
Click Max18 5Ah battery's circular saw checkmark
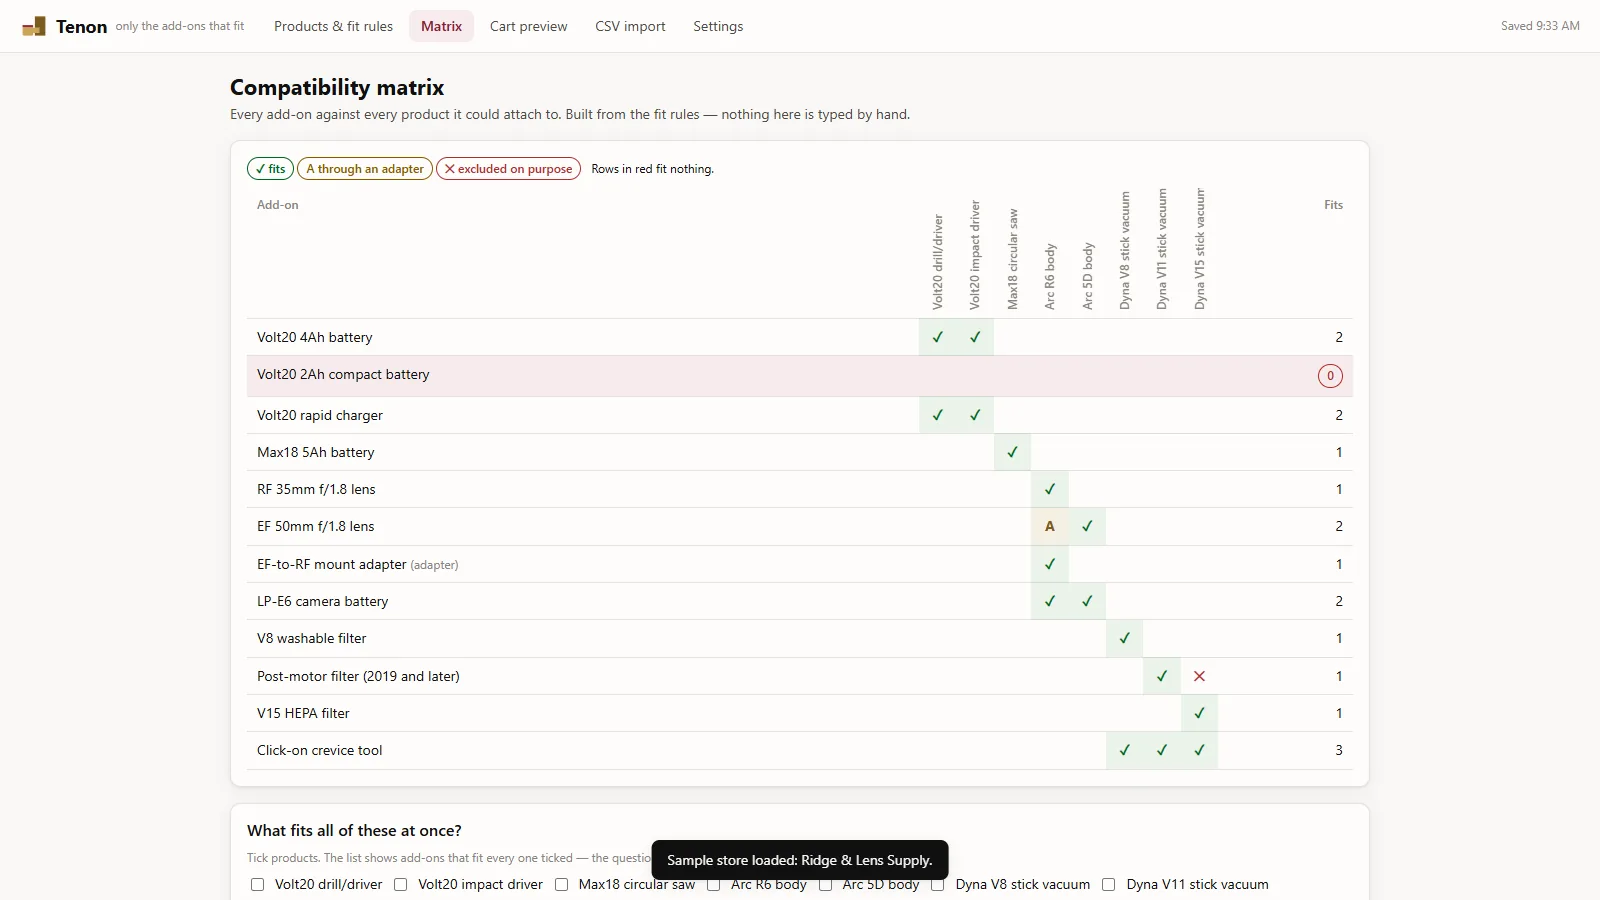(x=1012, y=452)
